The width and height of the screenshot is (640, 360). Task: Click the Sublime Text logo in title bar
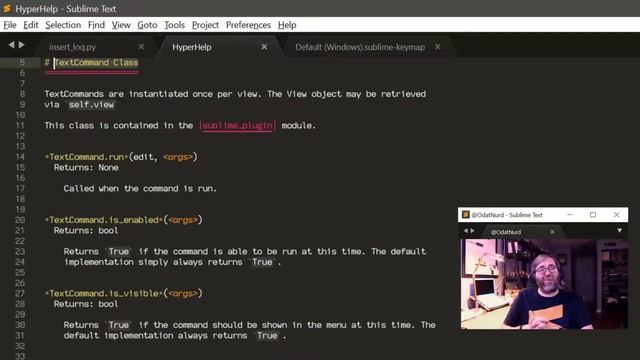[7, 8]
